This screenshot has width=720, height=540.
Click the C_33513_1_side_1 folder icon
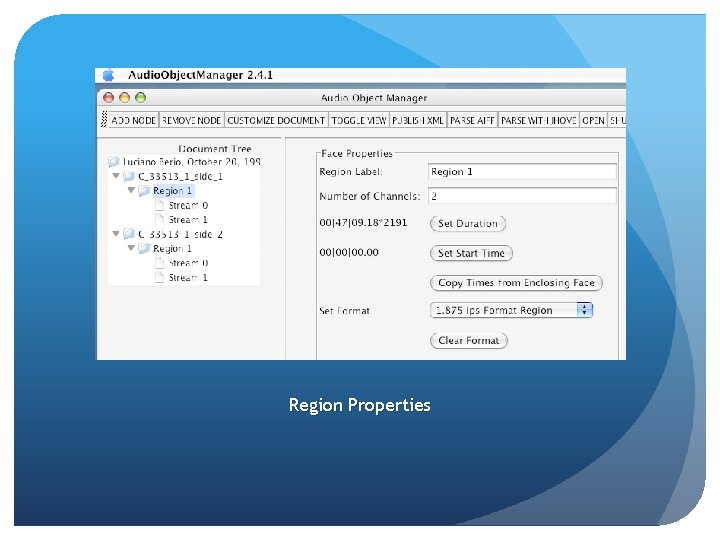(x=129, y=176)
